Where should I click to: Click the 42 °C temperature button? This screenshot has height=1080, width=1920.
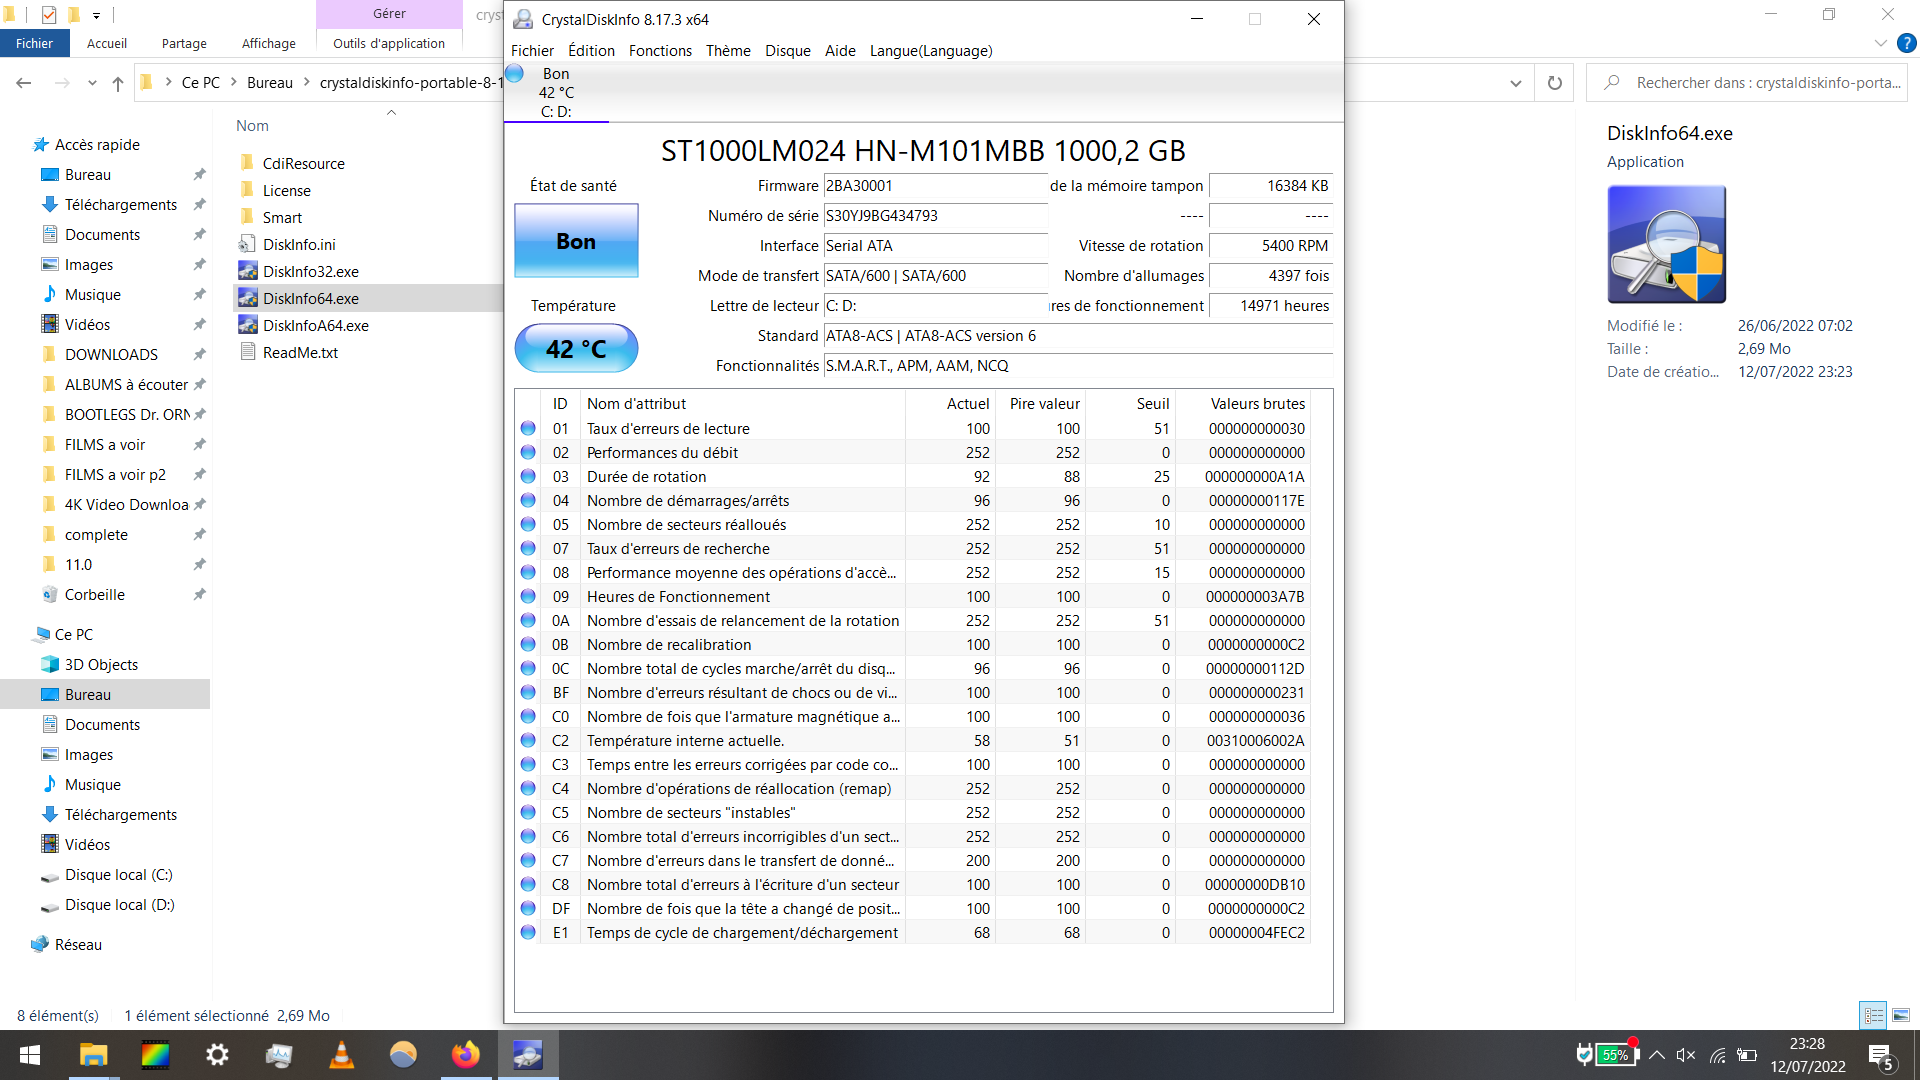tap(576, 349)
